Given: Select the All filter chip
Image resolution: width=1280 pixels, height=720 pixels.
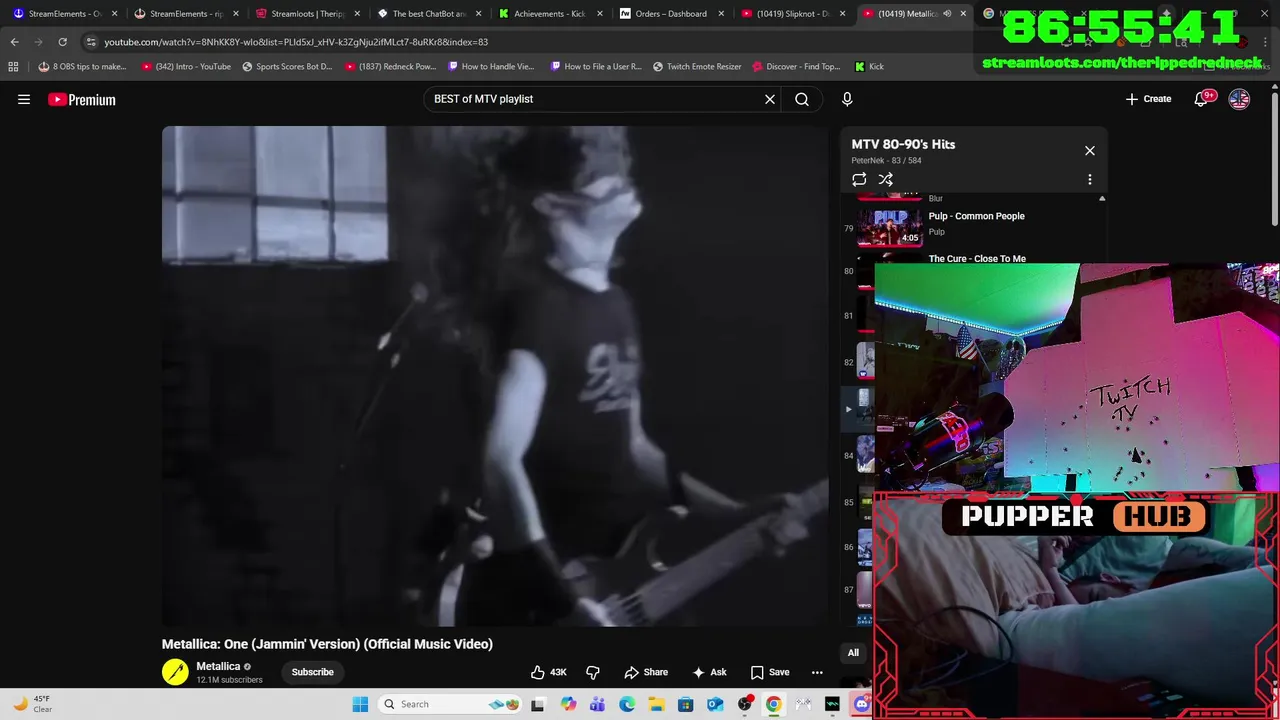Looking at the screenshot, I should pyautogui.click(x=853, y=653).
